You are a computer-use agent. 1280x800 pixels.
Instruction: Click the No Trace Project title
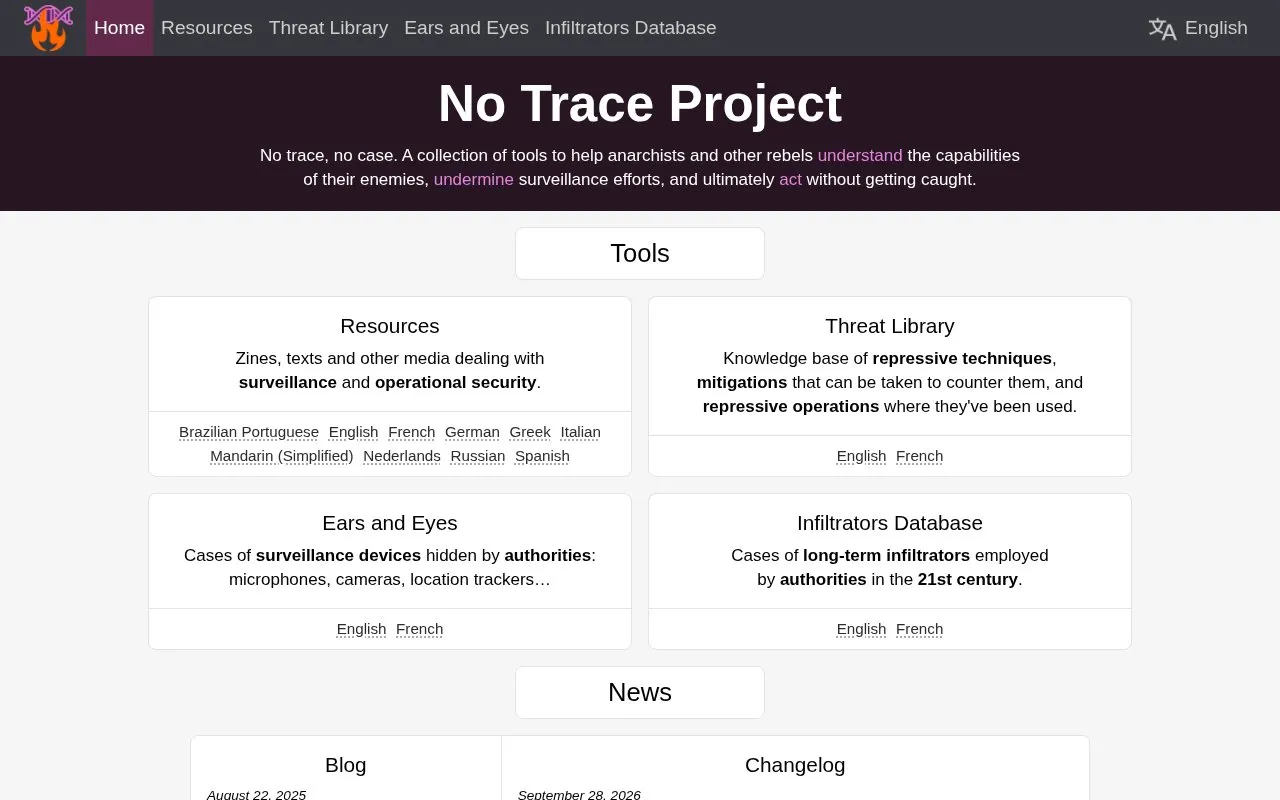640,103
